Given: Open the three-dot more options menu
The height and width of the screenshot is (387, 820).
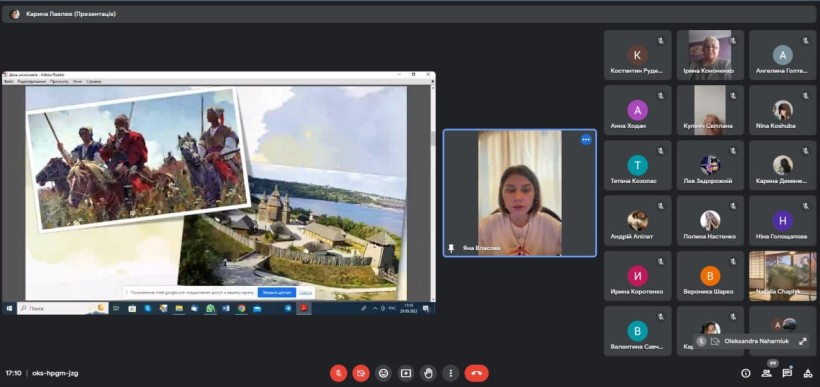Looking at the screenshot, I should 451,373.
